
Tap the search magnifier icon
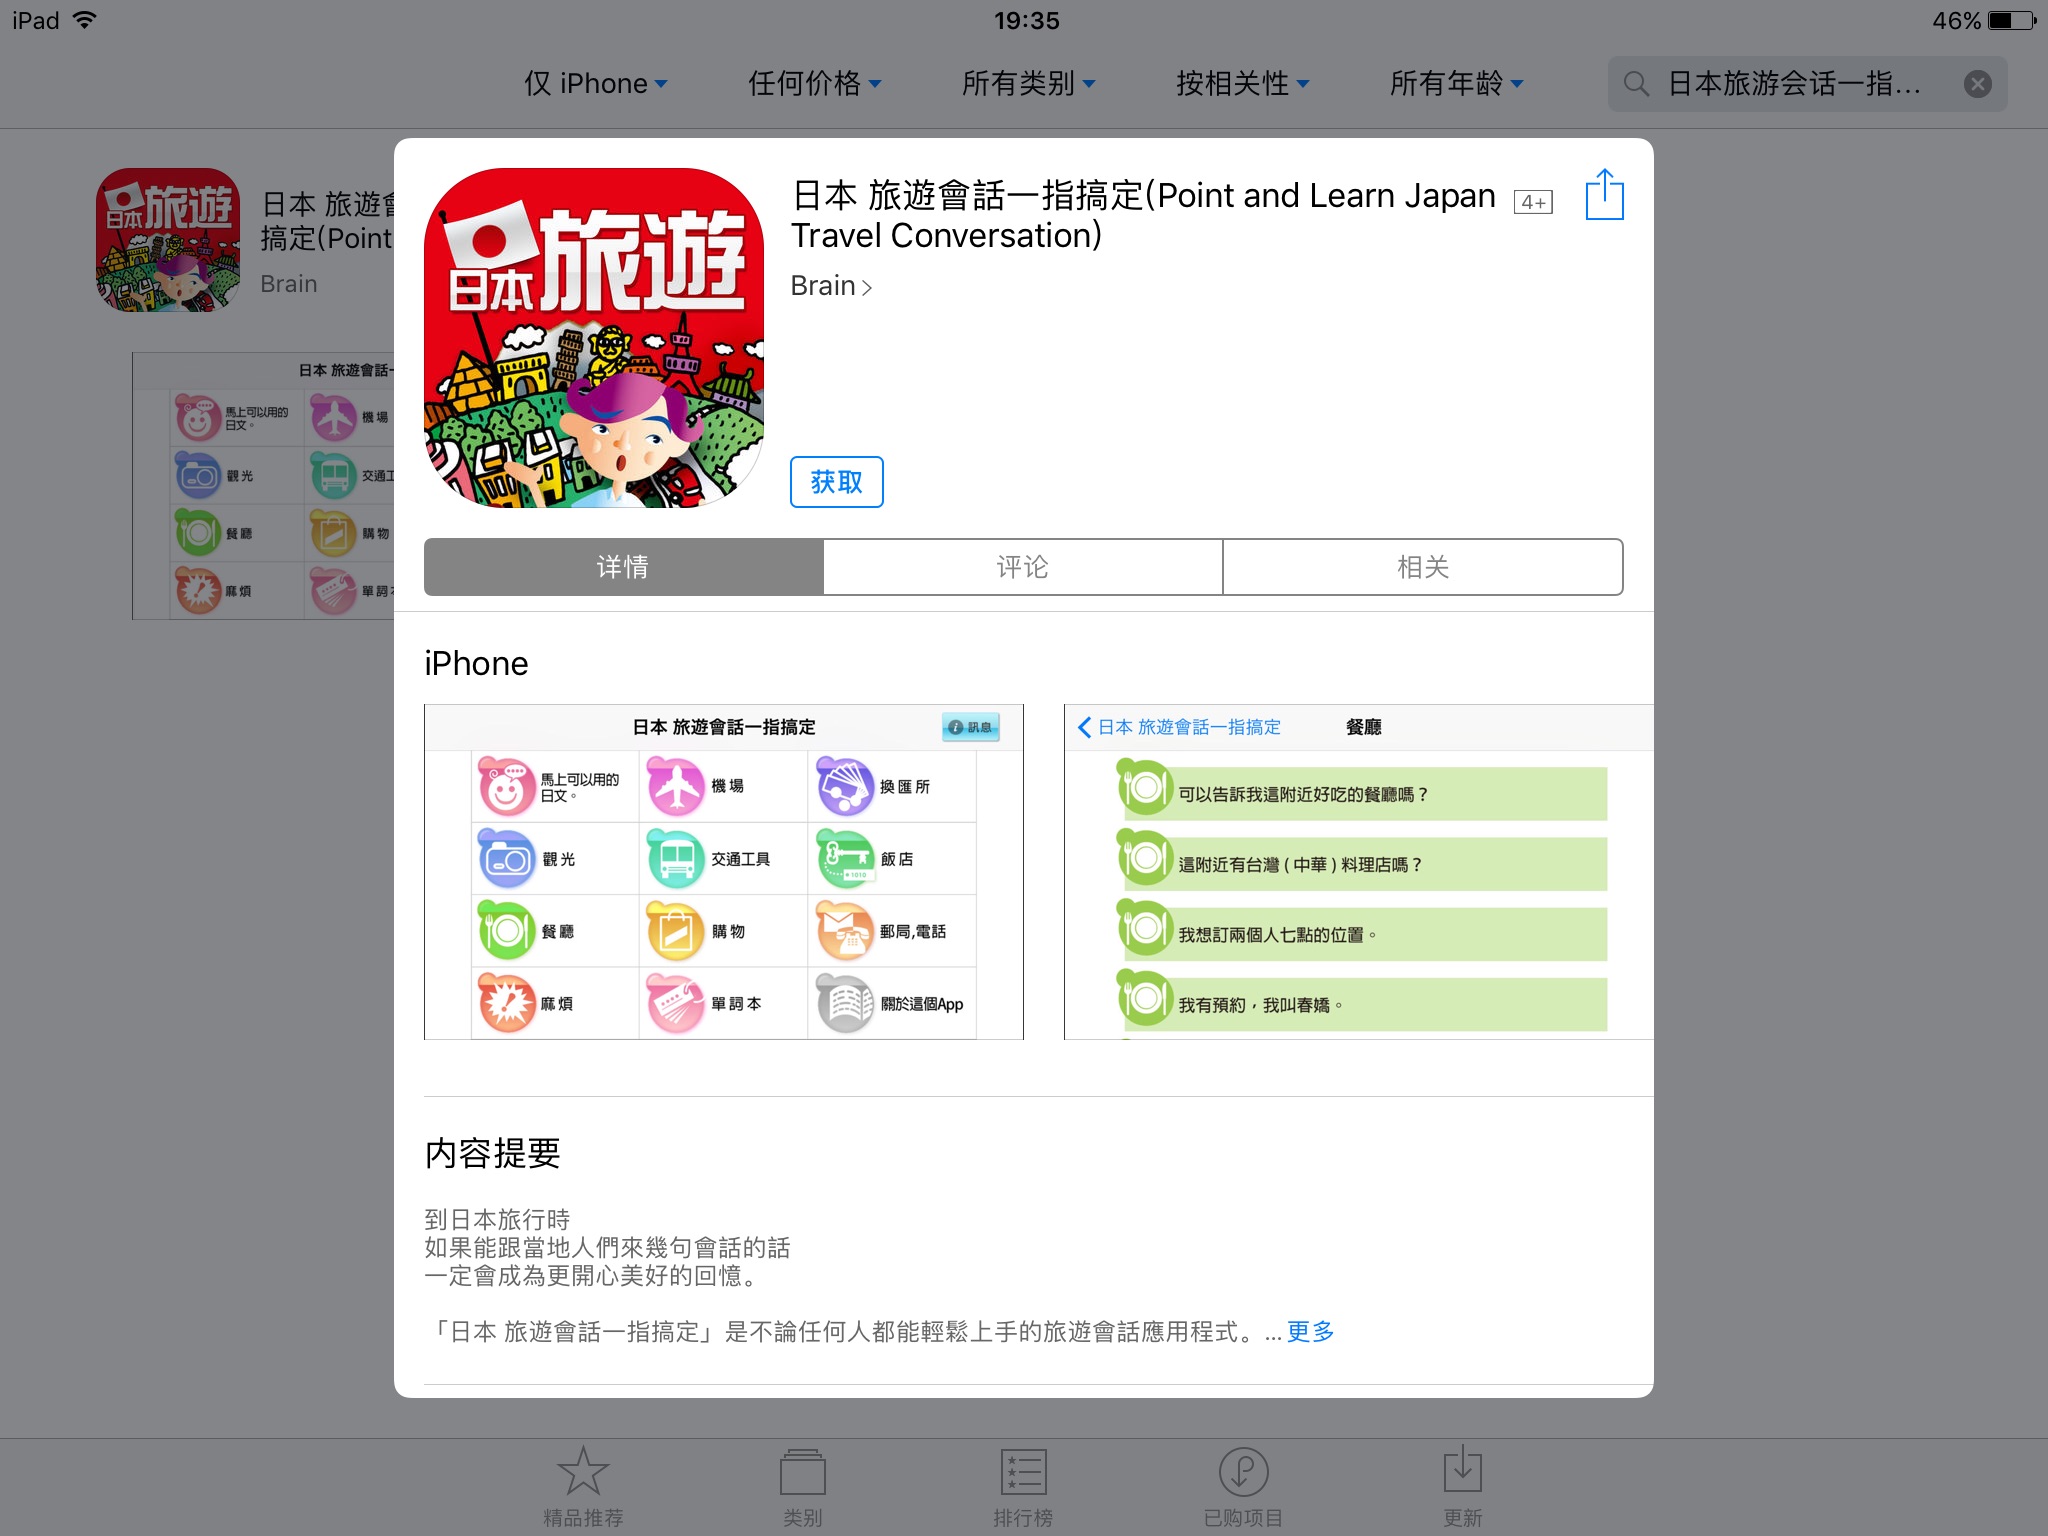(x=1636, y=84)
